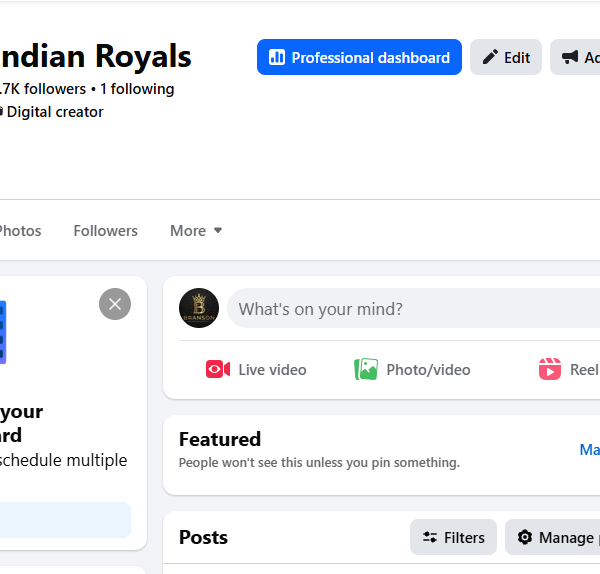
Task: Open the Professional dashboard
Action: click(x=359, y=57)
